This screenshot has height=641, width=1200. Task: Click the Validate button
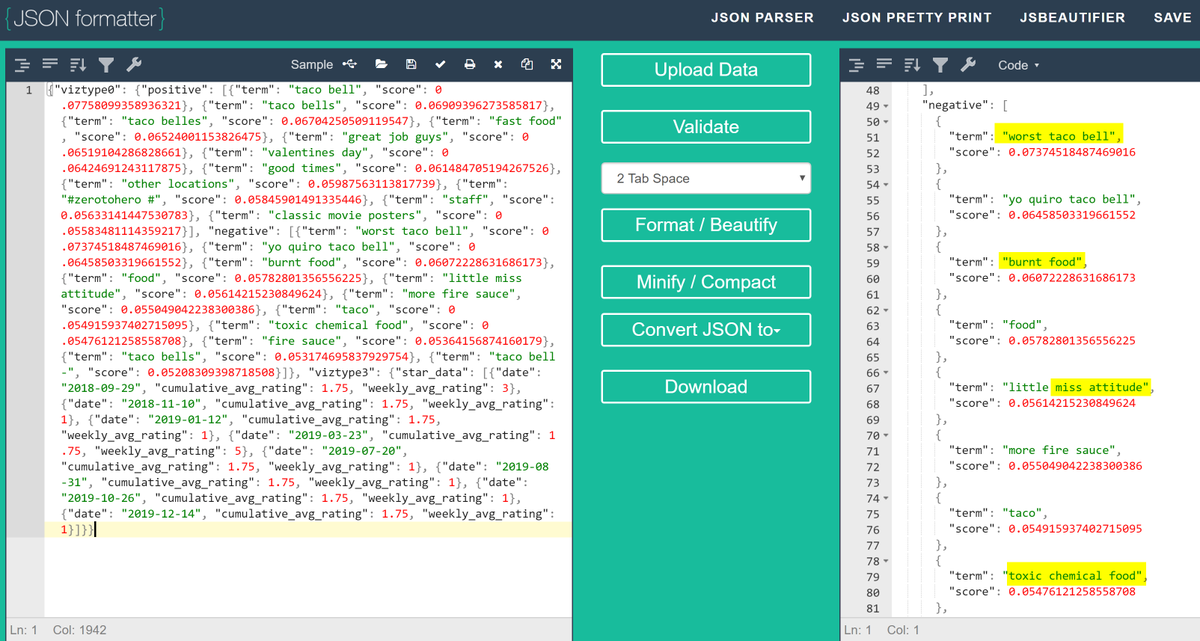(706, 127)
